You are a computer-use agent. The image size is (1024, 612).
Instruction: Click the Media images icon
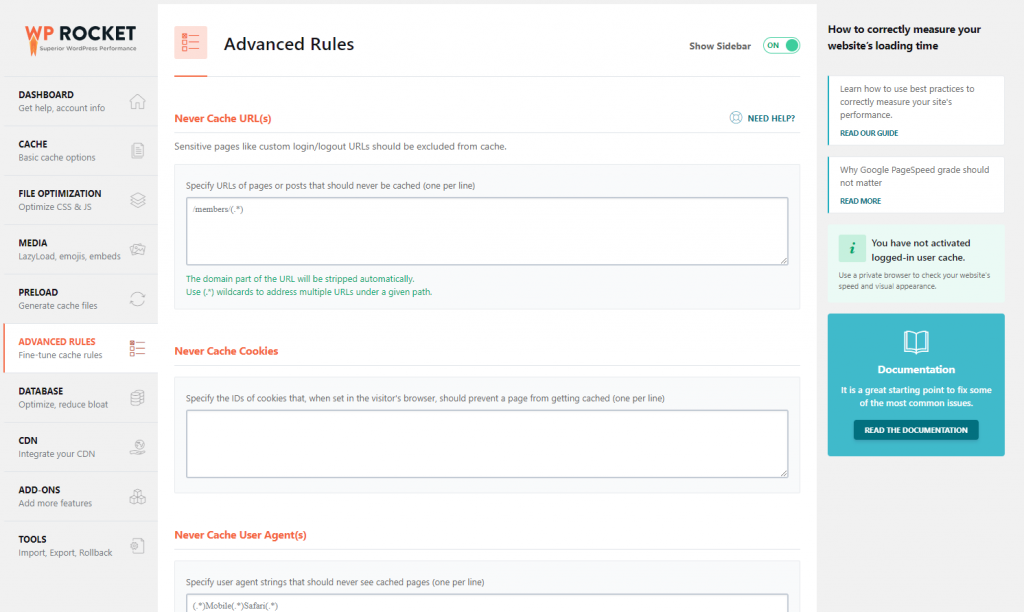pyautogui.click(x=137, y=250)
